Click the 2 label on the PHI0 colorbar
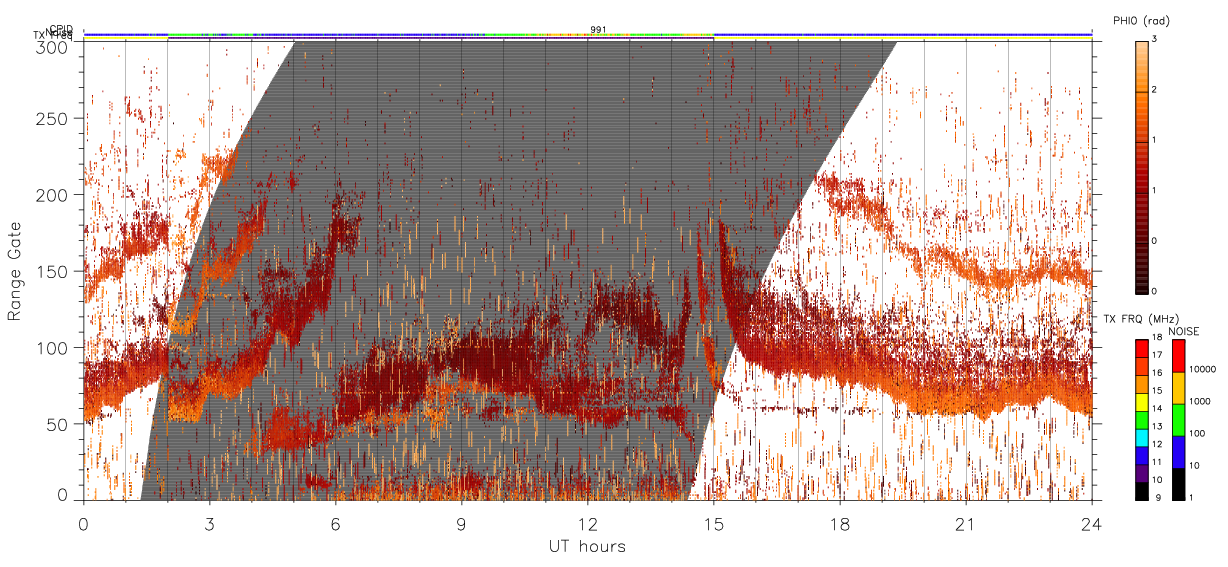 pos(1156,90)
